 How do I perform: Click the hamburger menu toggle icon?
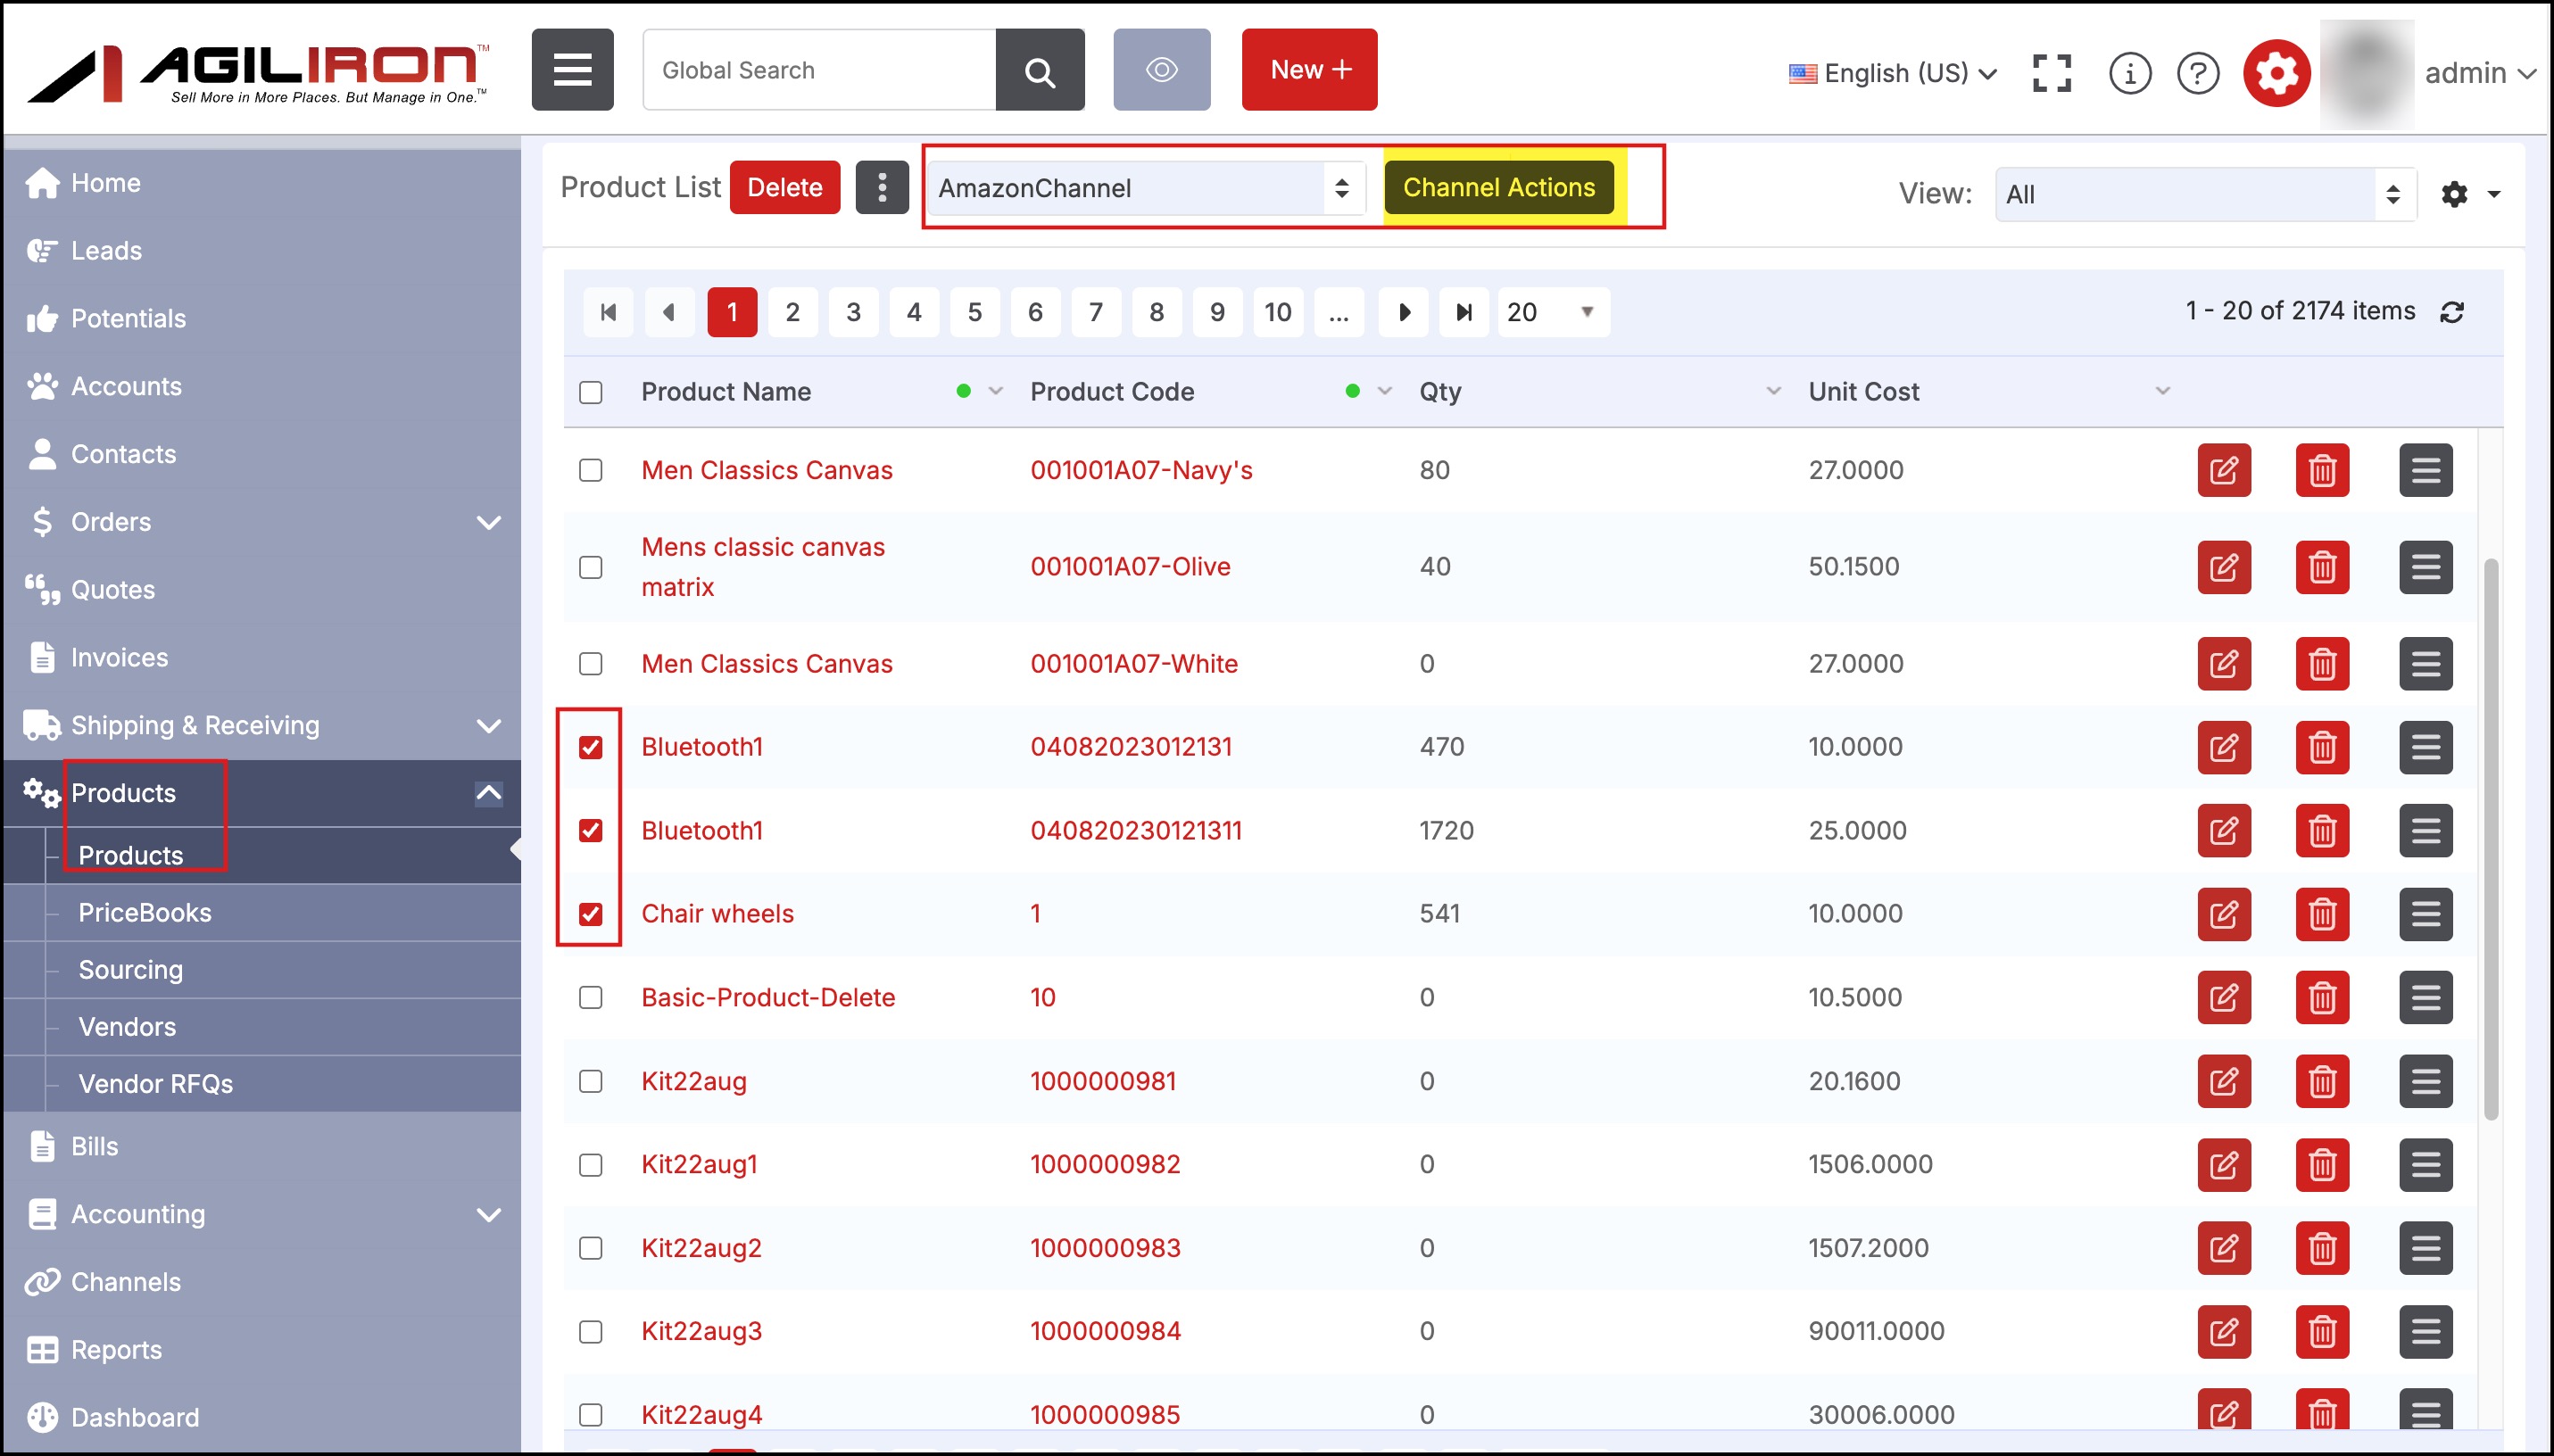[x=572, y=70]
